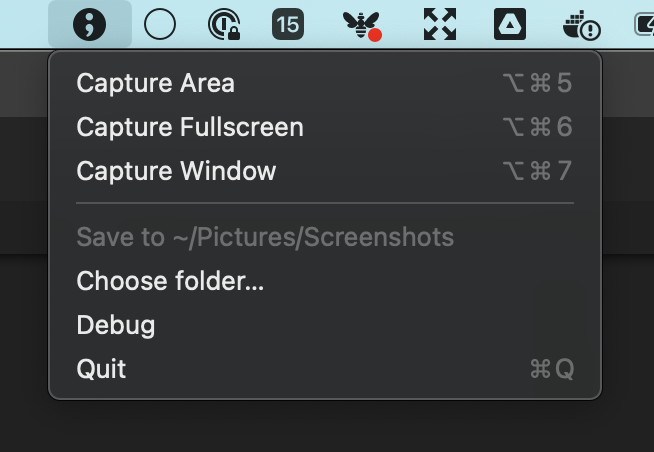
Task: Click the red notification dot on the bee
Action: pyautogui.click(x=375, y=35)
